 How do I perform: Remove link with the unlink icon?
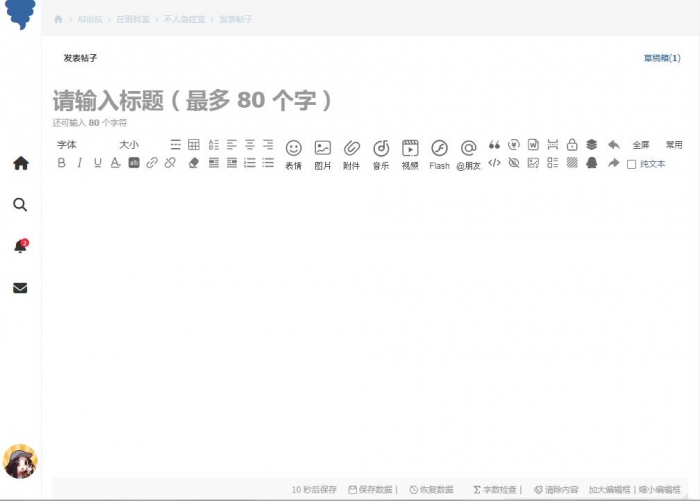pyautogui.click(x=170, y=163)
